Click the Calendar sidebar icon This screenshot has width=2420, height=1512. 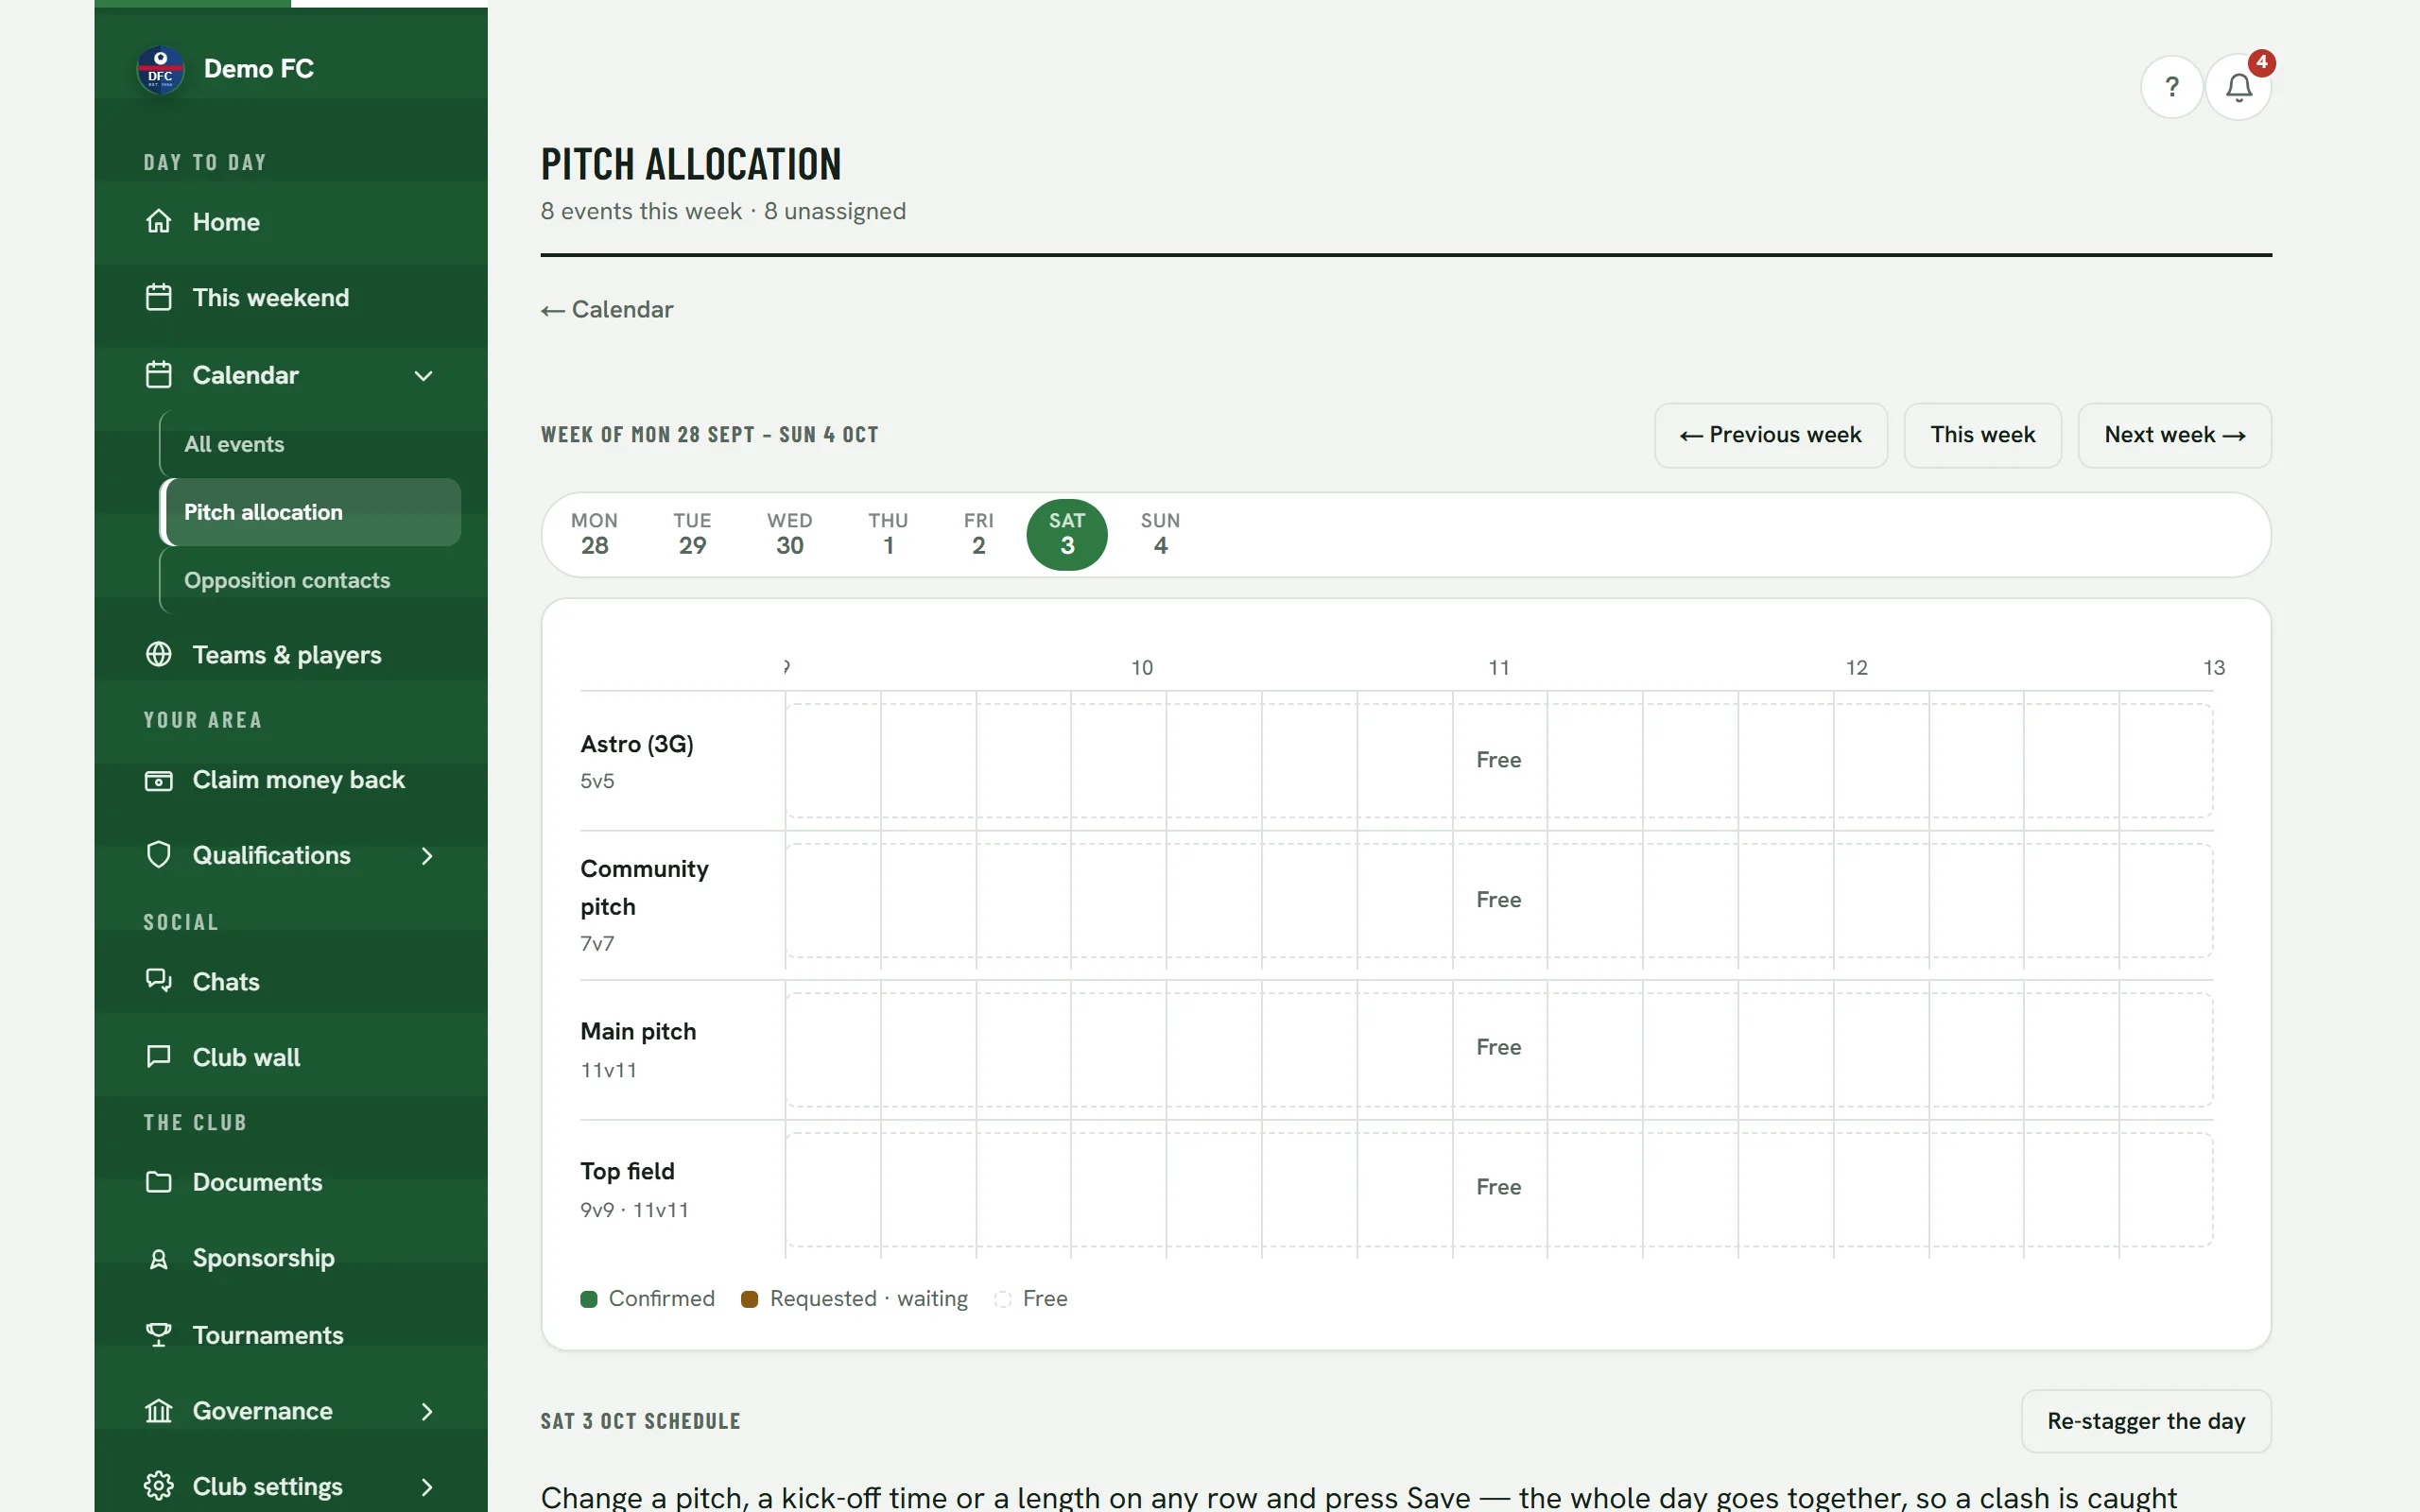coord(159,375)
